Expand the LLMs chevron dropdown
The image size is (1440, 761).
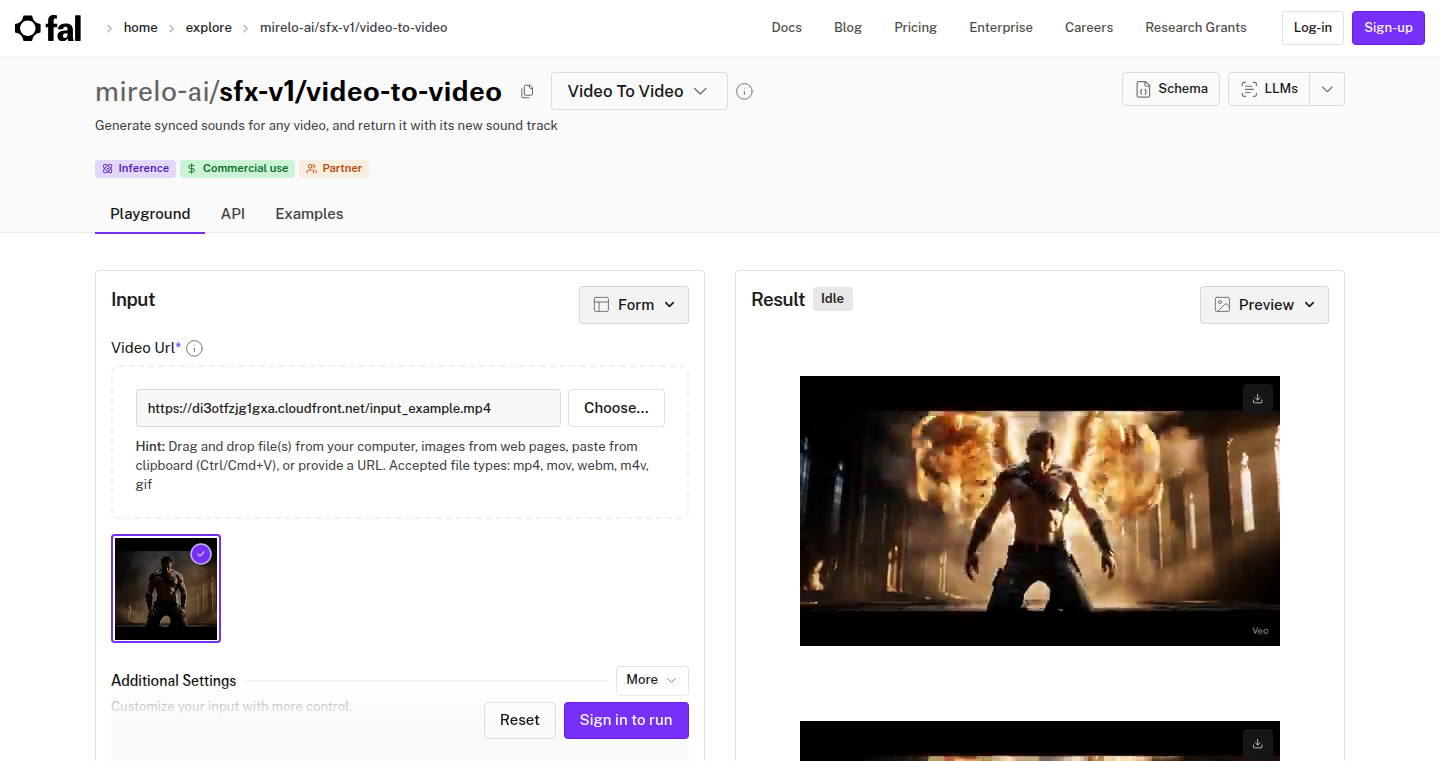point(1327,89)
